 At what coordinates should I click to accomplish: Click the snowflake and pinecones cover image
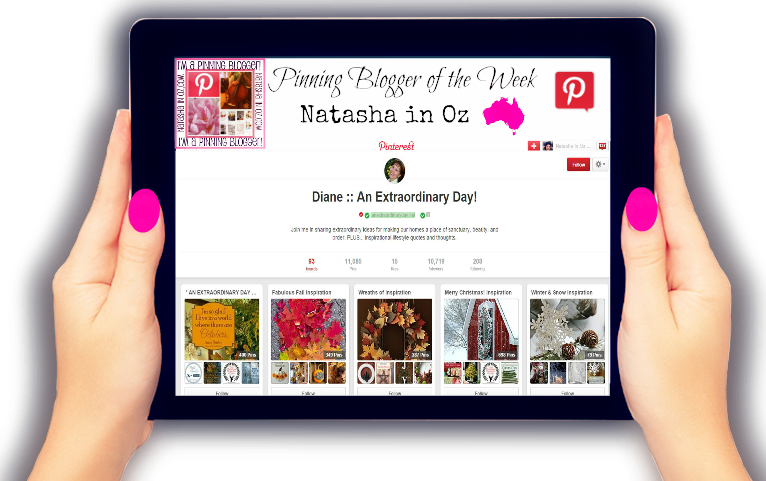(x=568, y=330)
